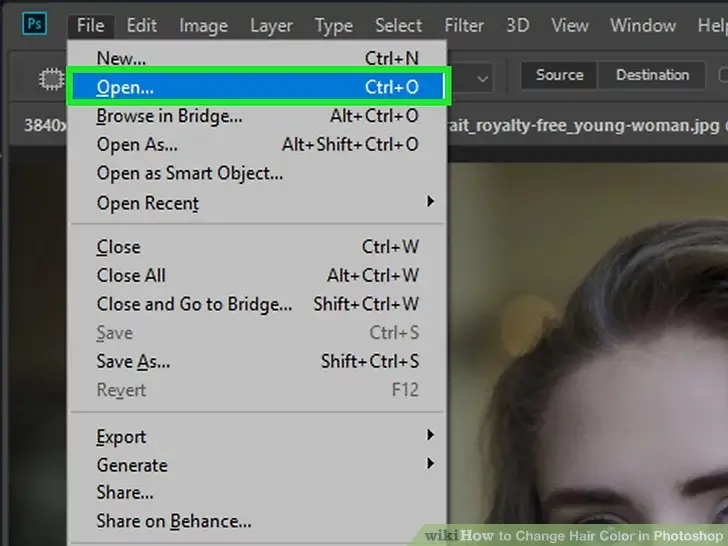The width and height of the screenshot is (728, 546).
Task: Open the dropdown left of Source
Action: [x=483, y=77]
